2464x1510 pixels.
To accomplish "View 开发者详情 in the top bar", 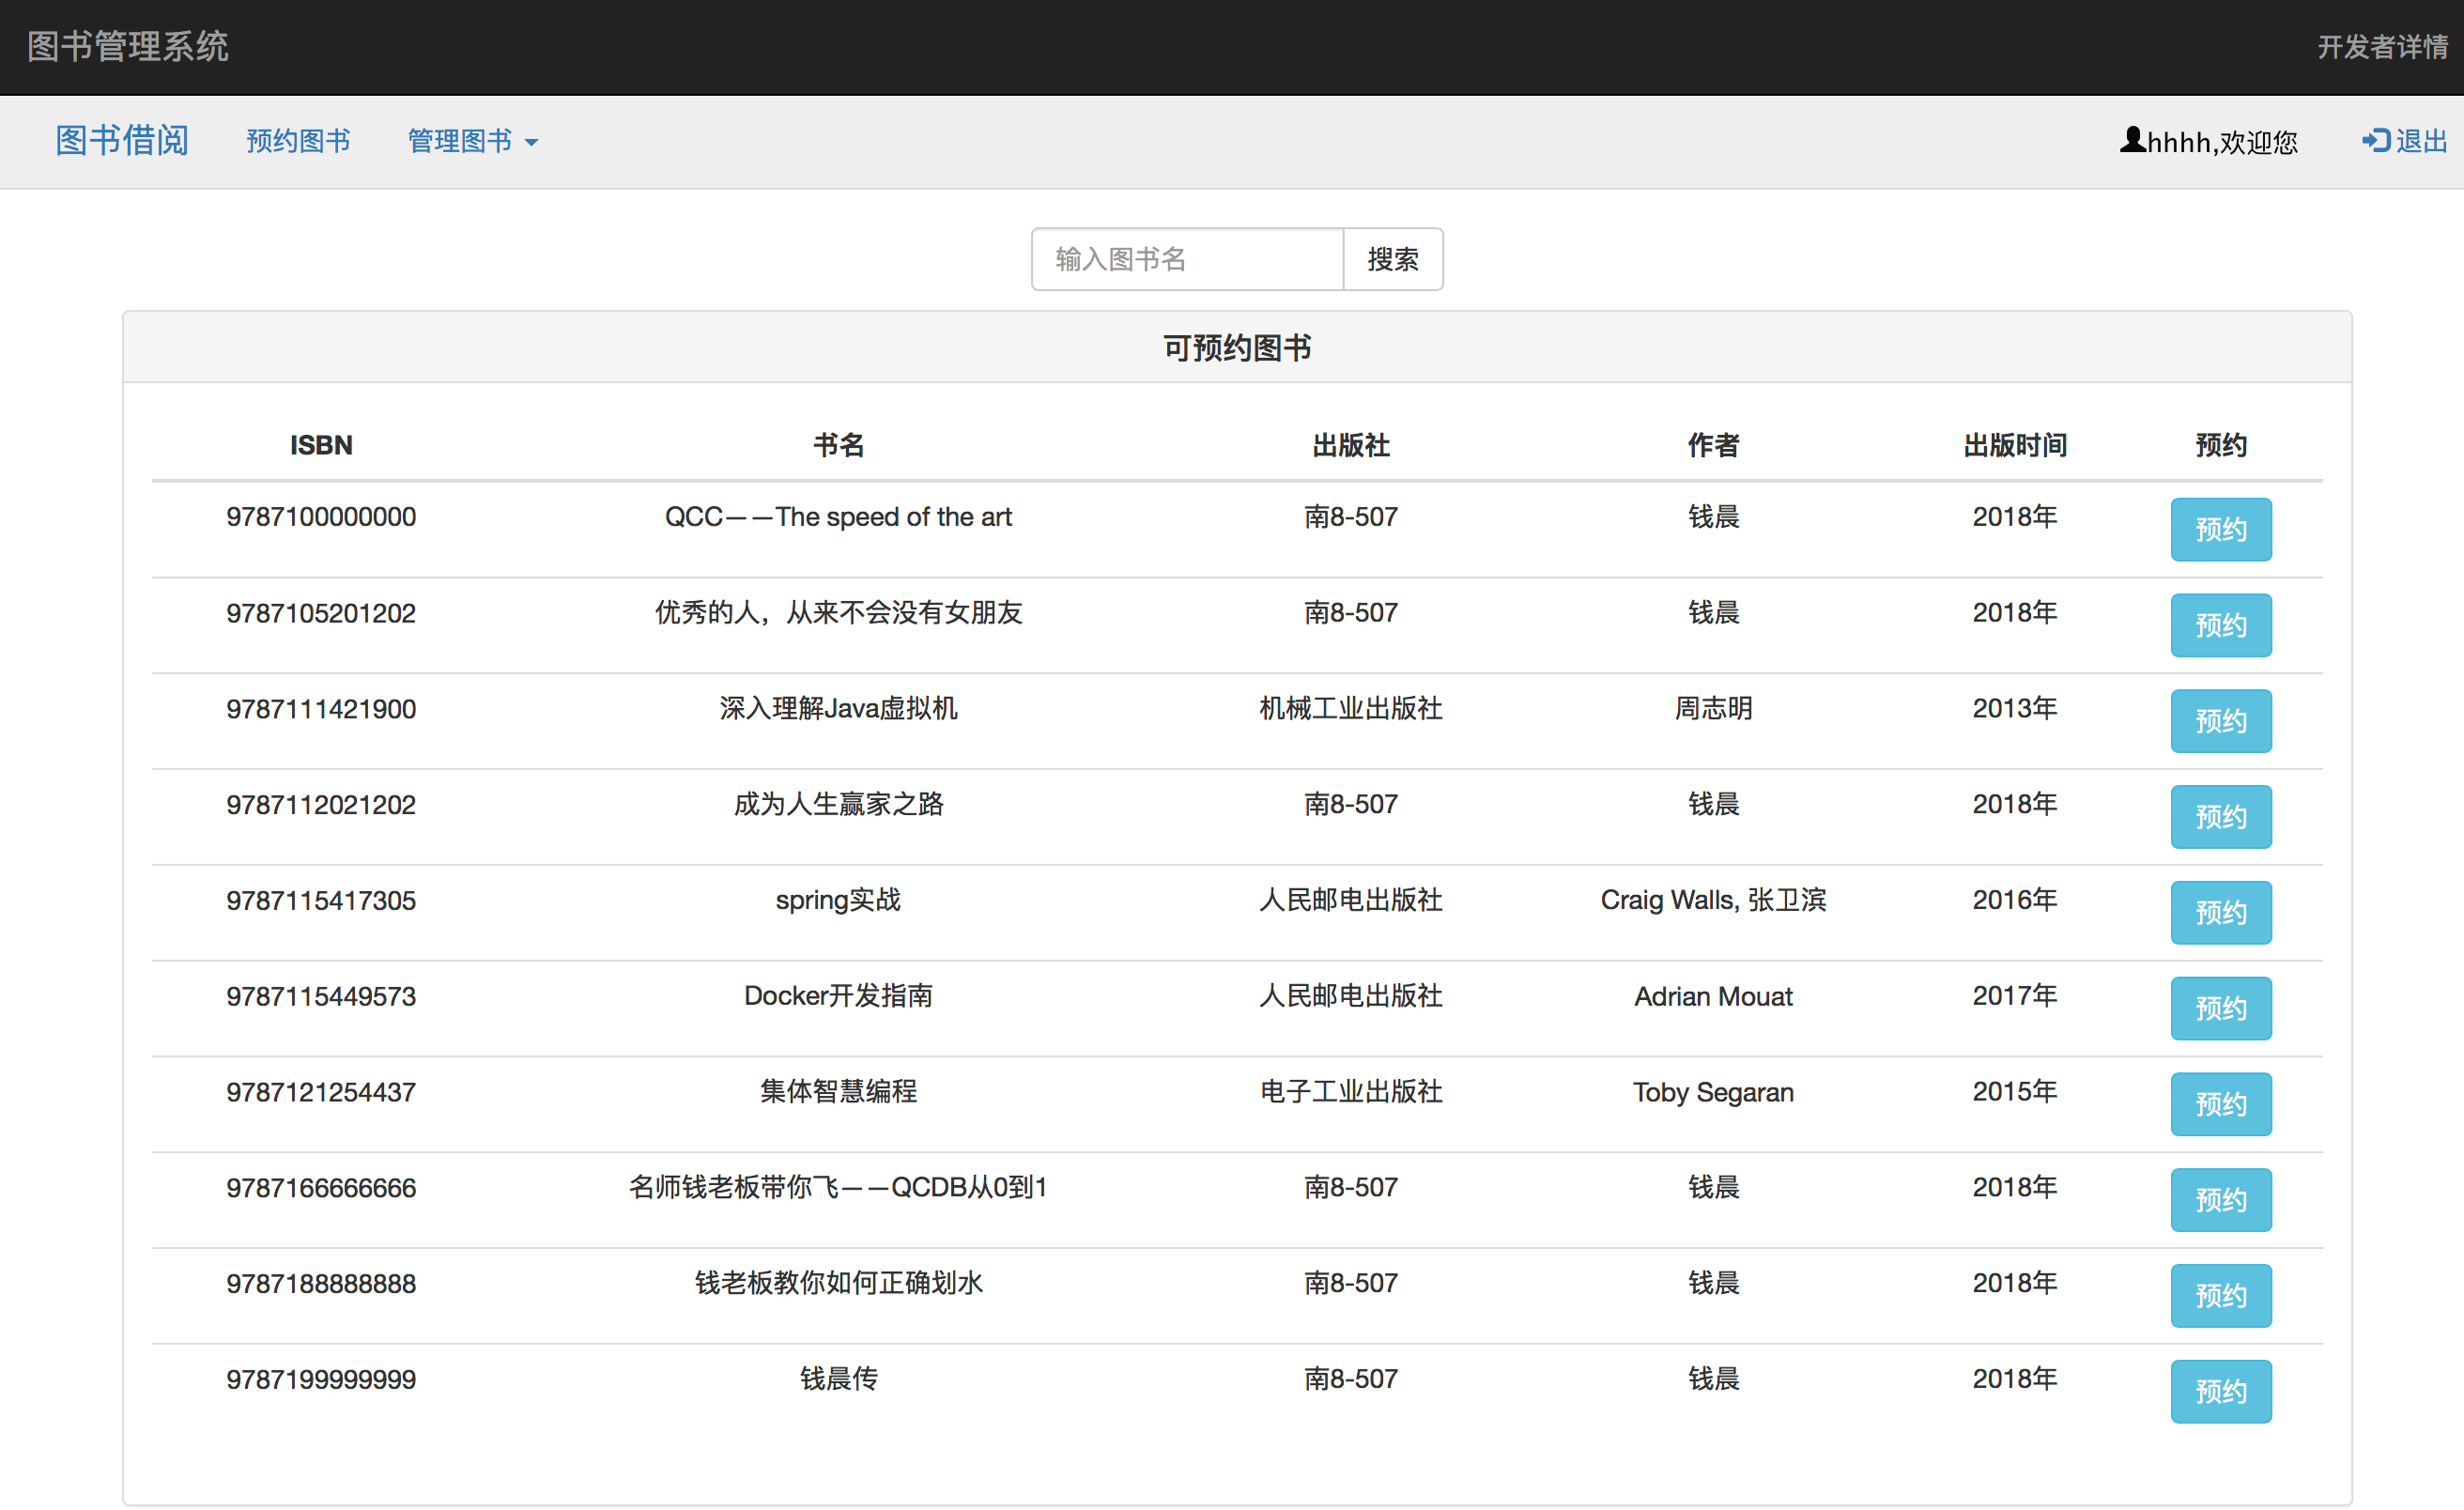I will coord(2382,46).
